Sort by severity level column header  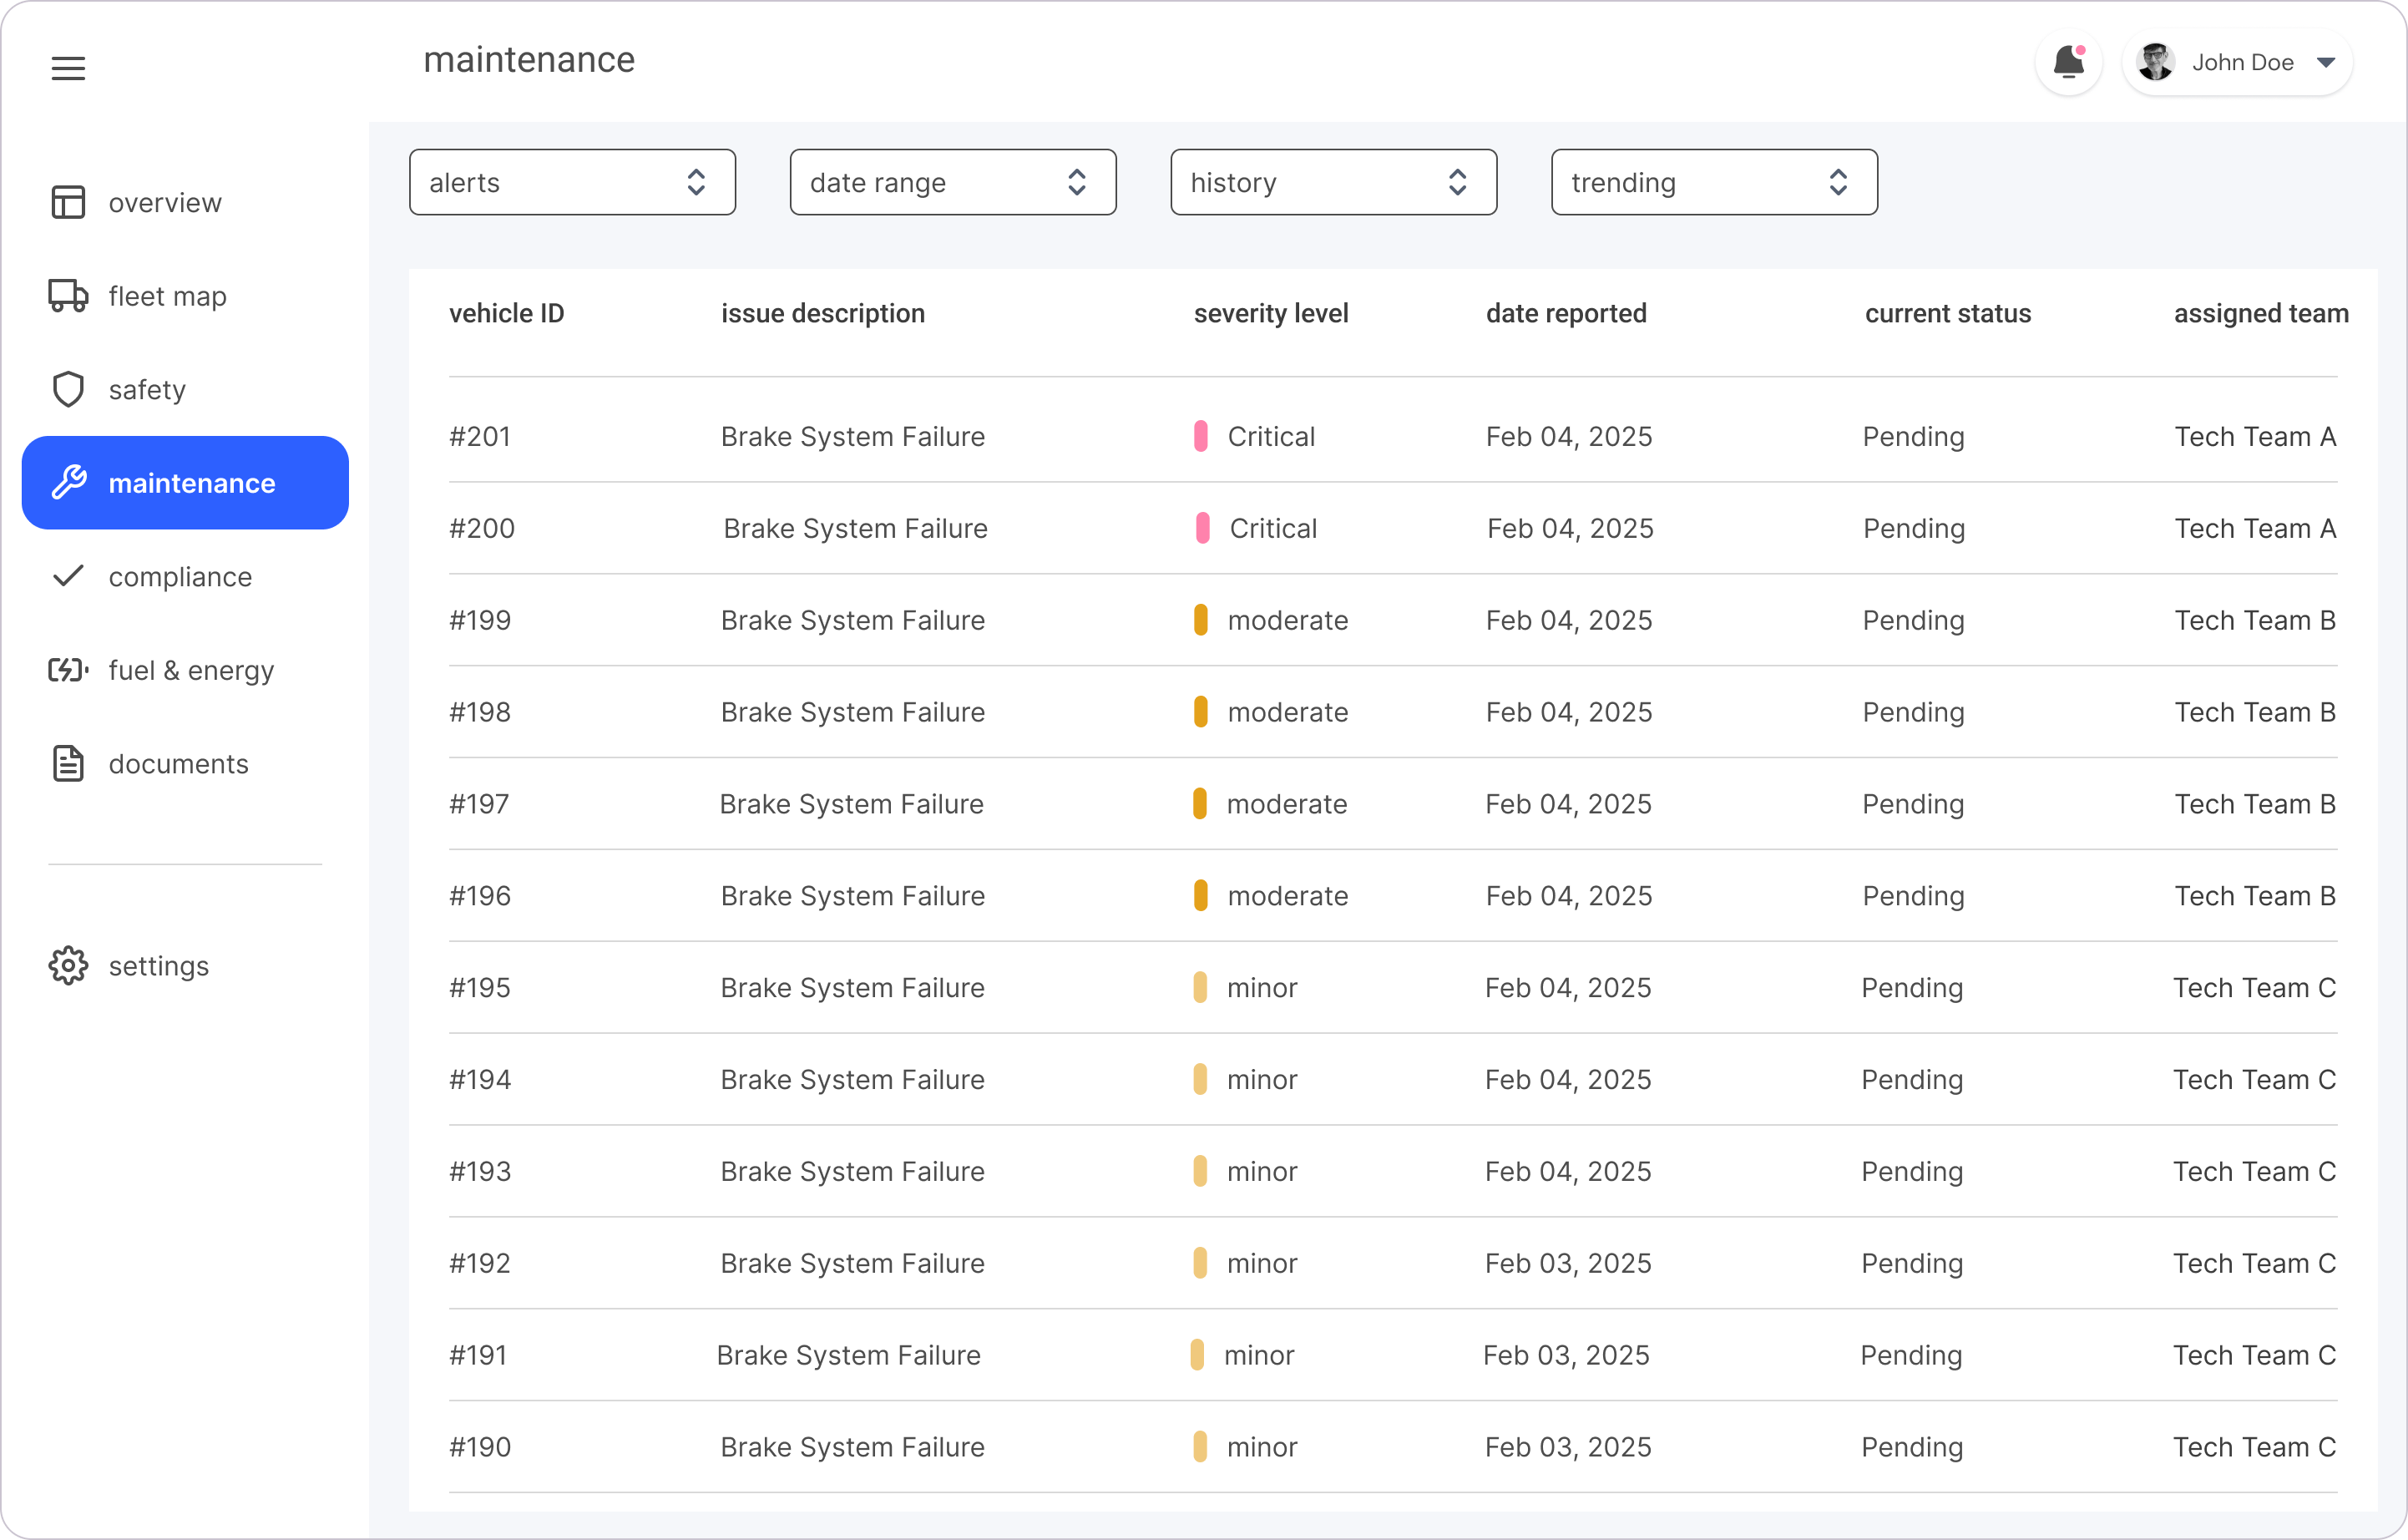pyautogui.click(x=1270, y=314)
